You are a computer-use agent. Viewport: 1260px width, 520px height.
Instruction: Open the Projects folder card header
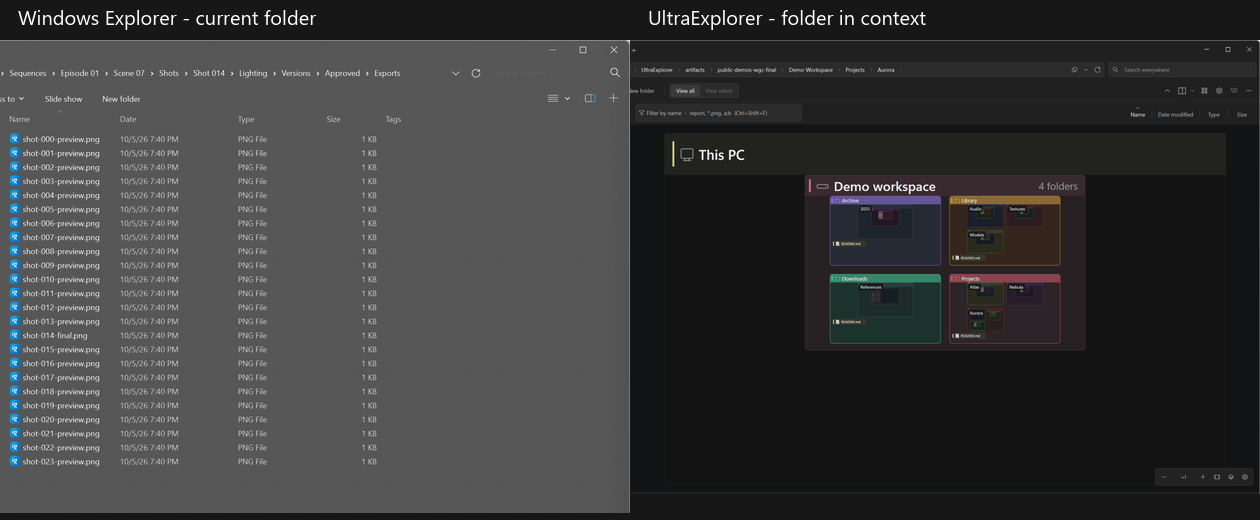(1005, 279)
